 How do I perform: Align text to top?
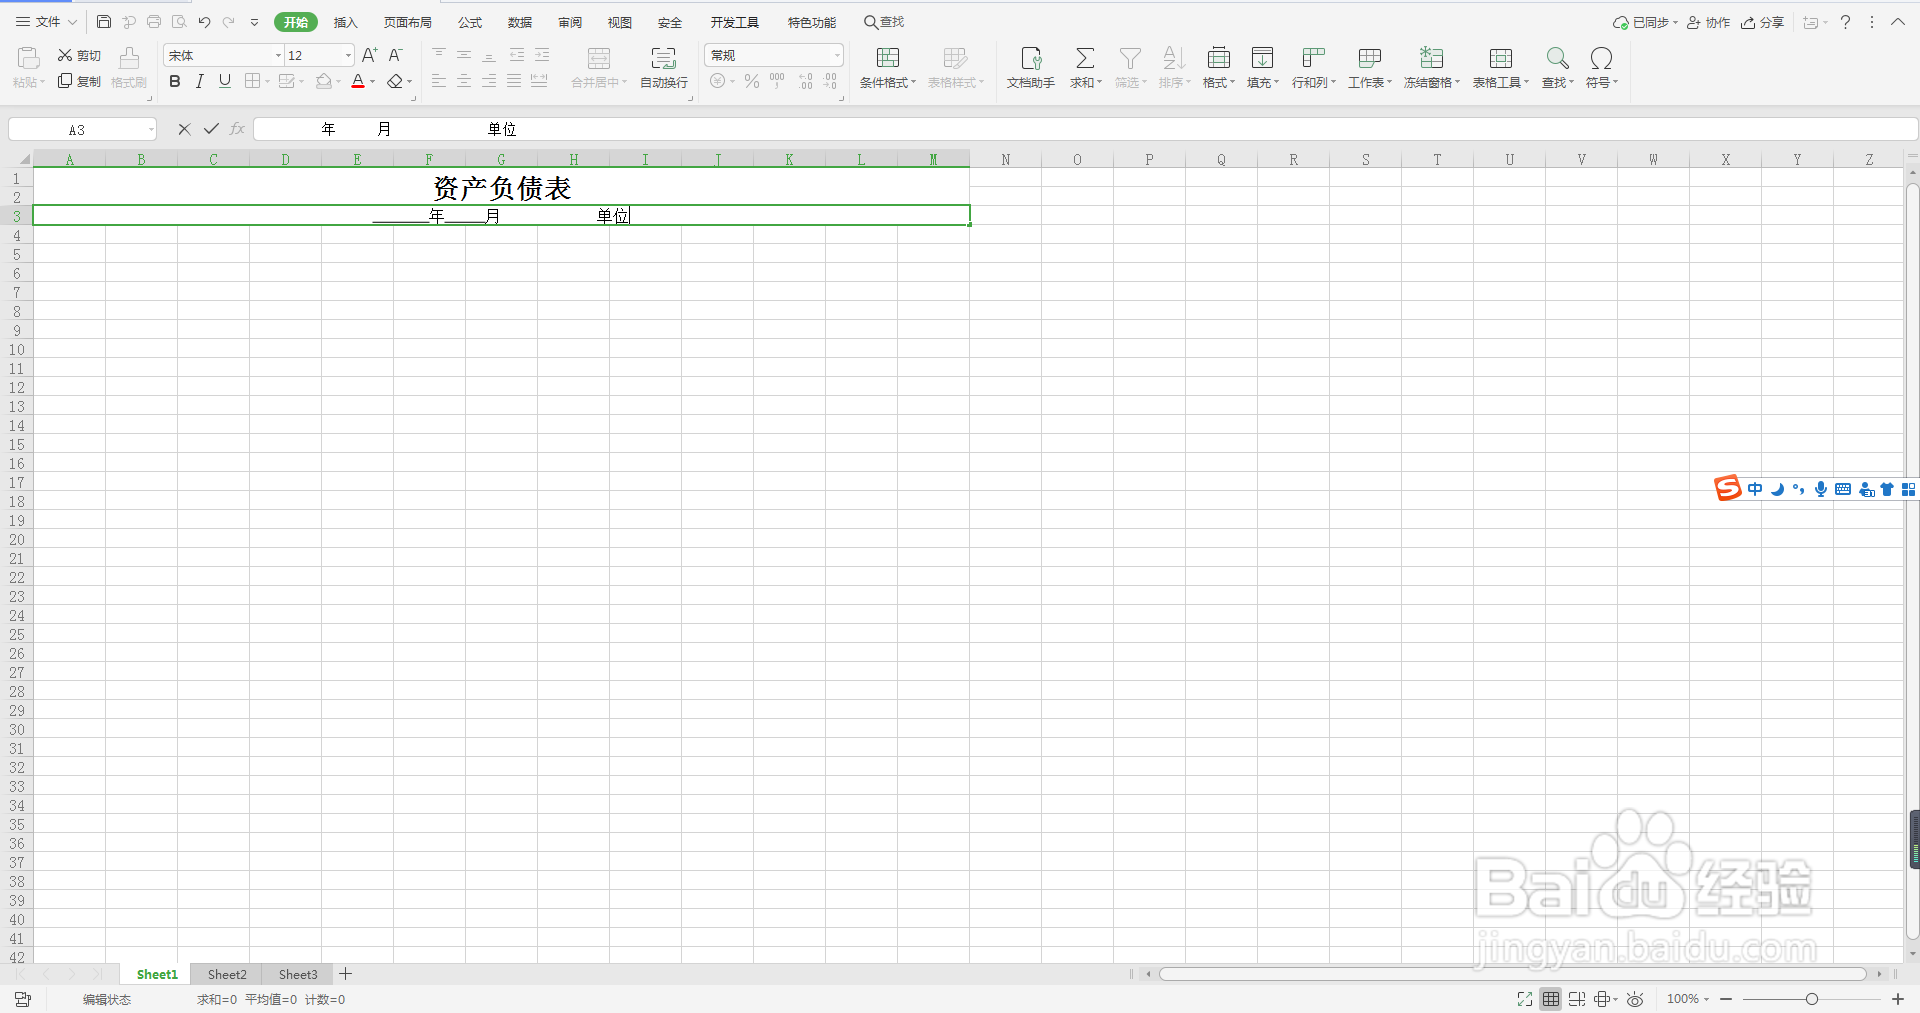(x=439, y=55)
